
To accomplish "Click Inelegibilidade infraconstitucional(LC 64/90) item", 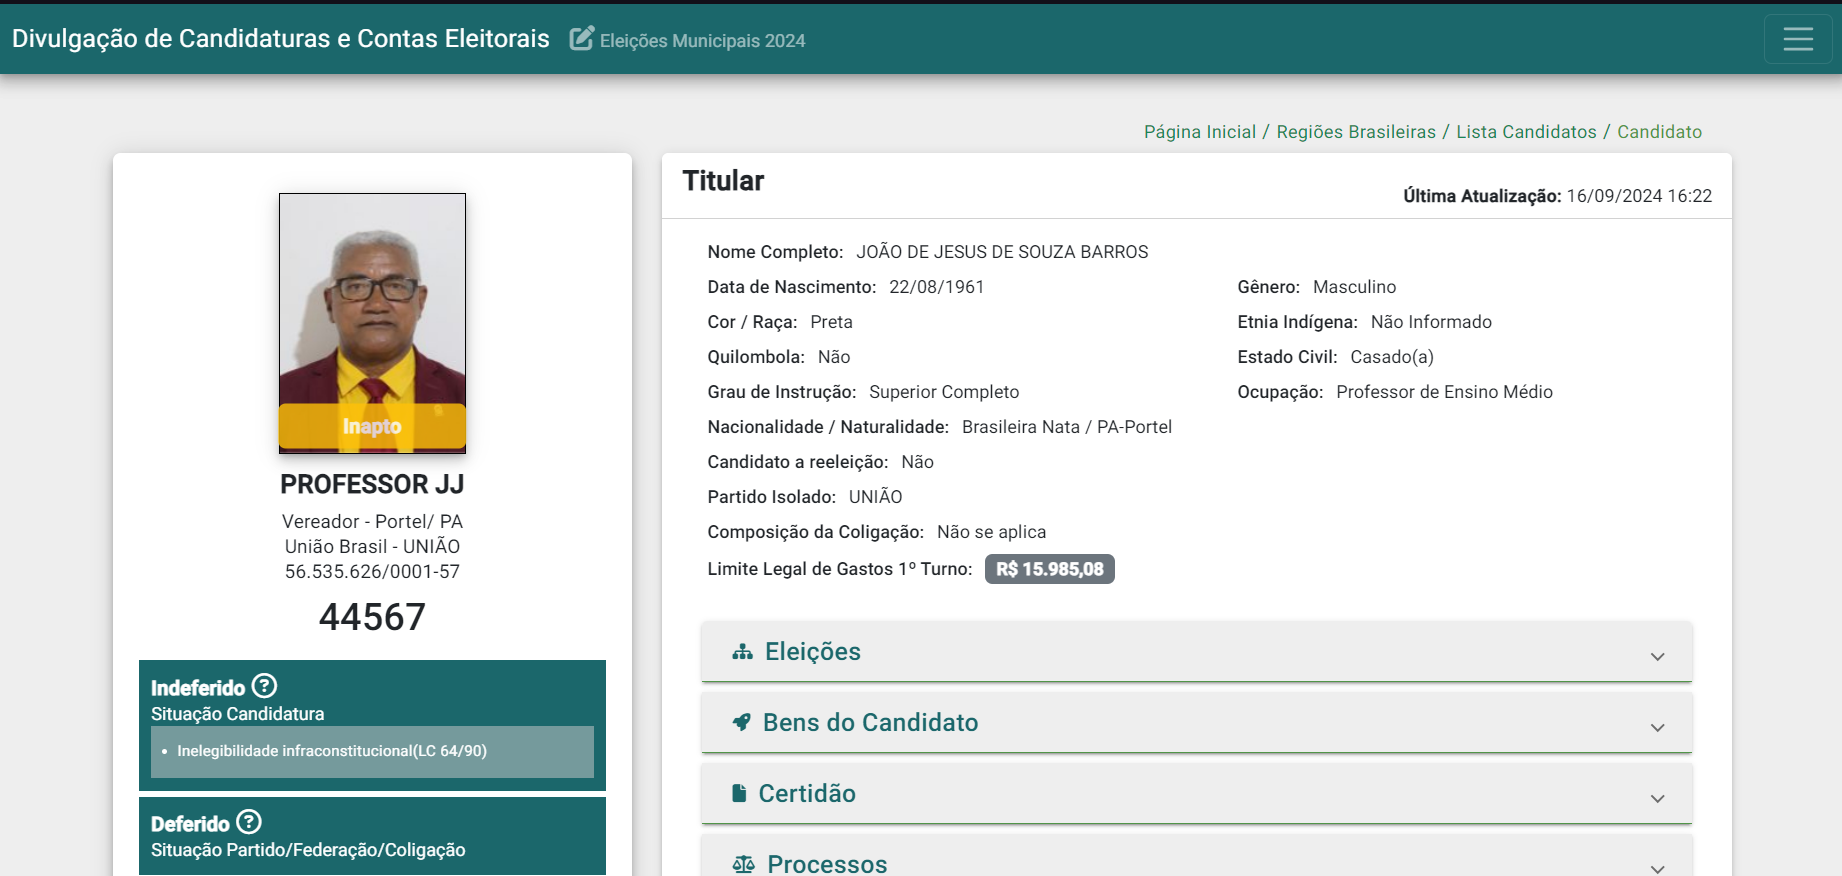I will pos(332,751).
